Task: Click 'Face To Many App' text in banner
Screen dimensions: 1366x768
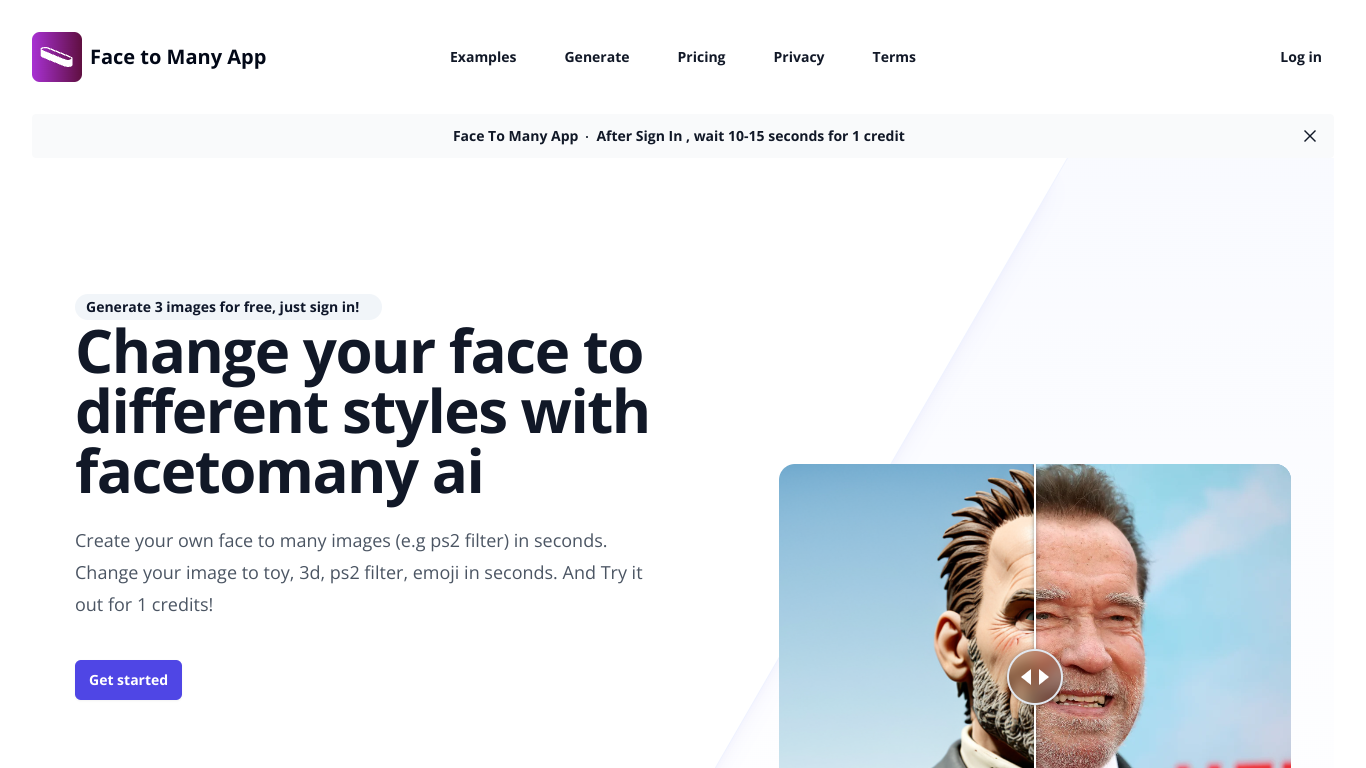Action: coord(515,136)
